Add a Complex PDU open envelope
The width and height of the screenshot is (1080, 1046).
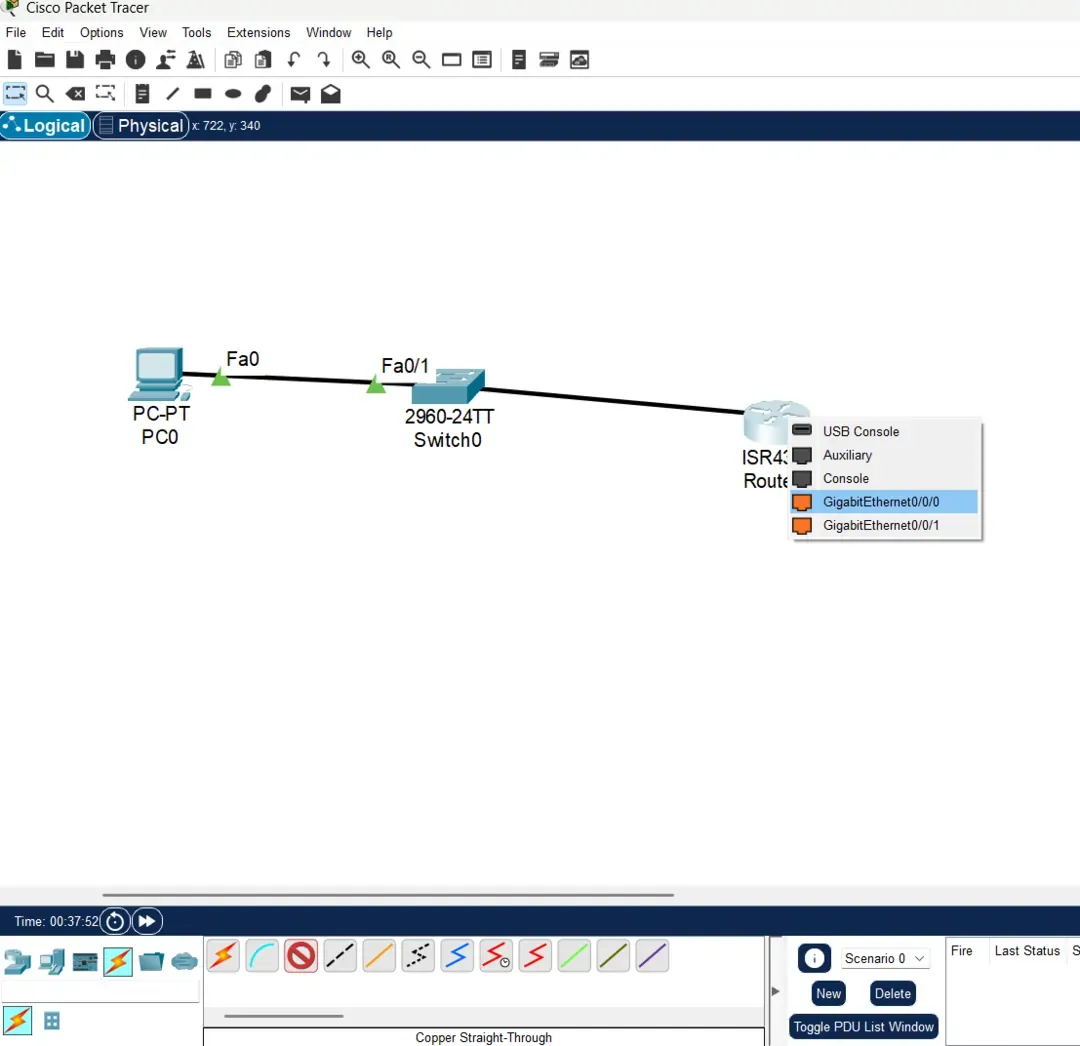coord(331,94)
